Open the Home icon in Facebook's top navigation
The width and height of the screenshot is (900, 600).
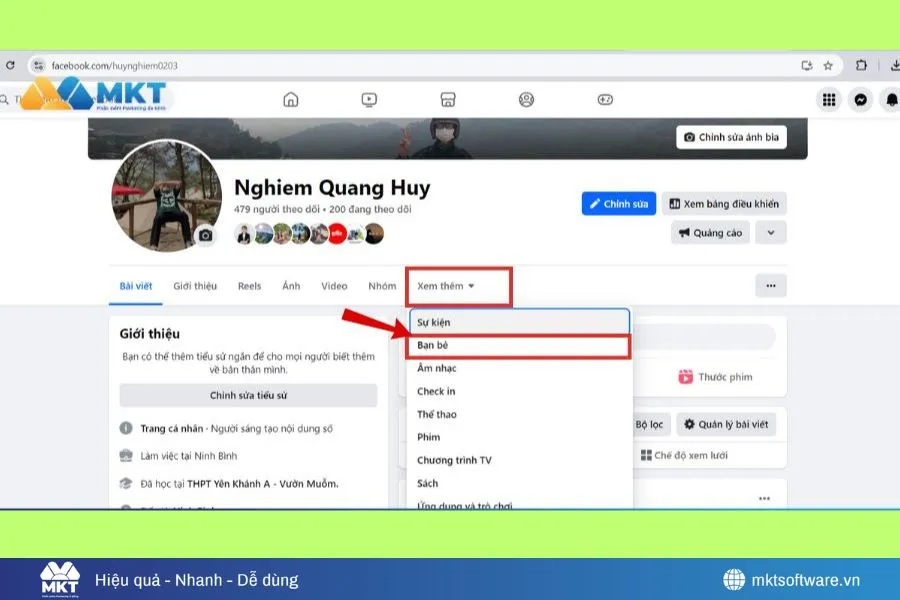tap(290, 99)
